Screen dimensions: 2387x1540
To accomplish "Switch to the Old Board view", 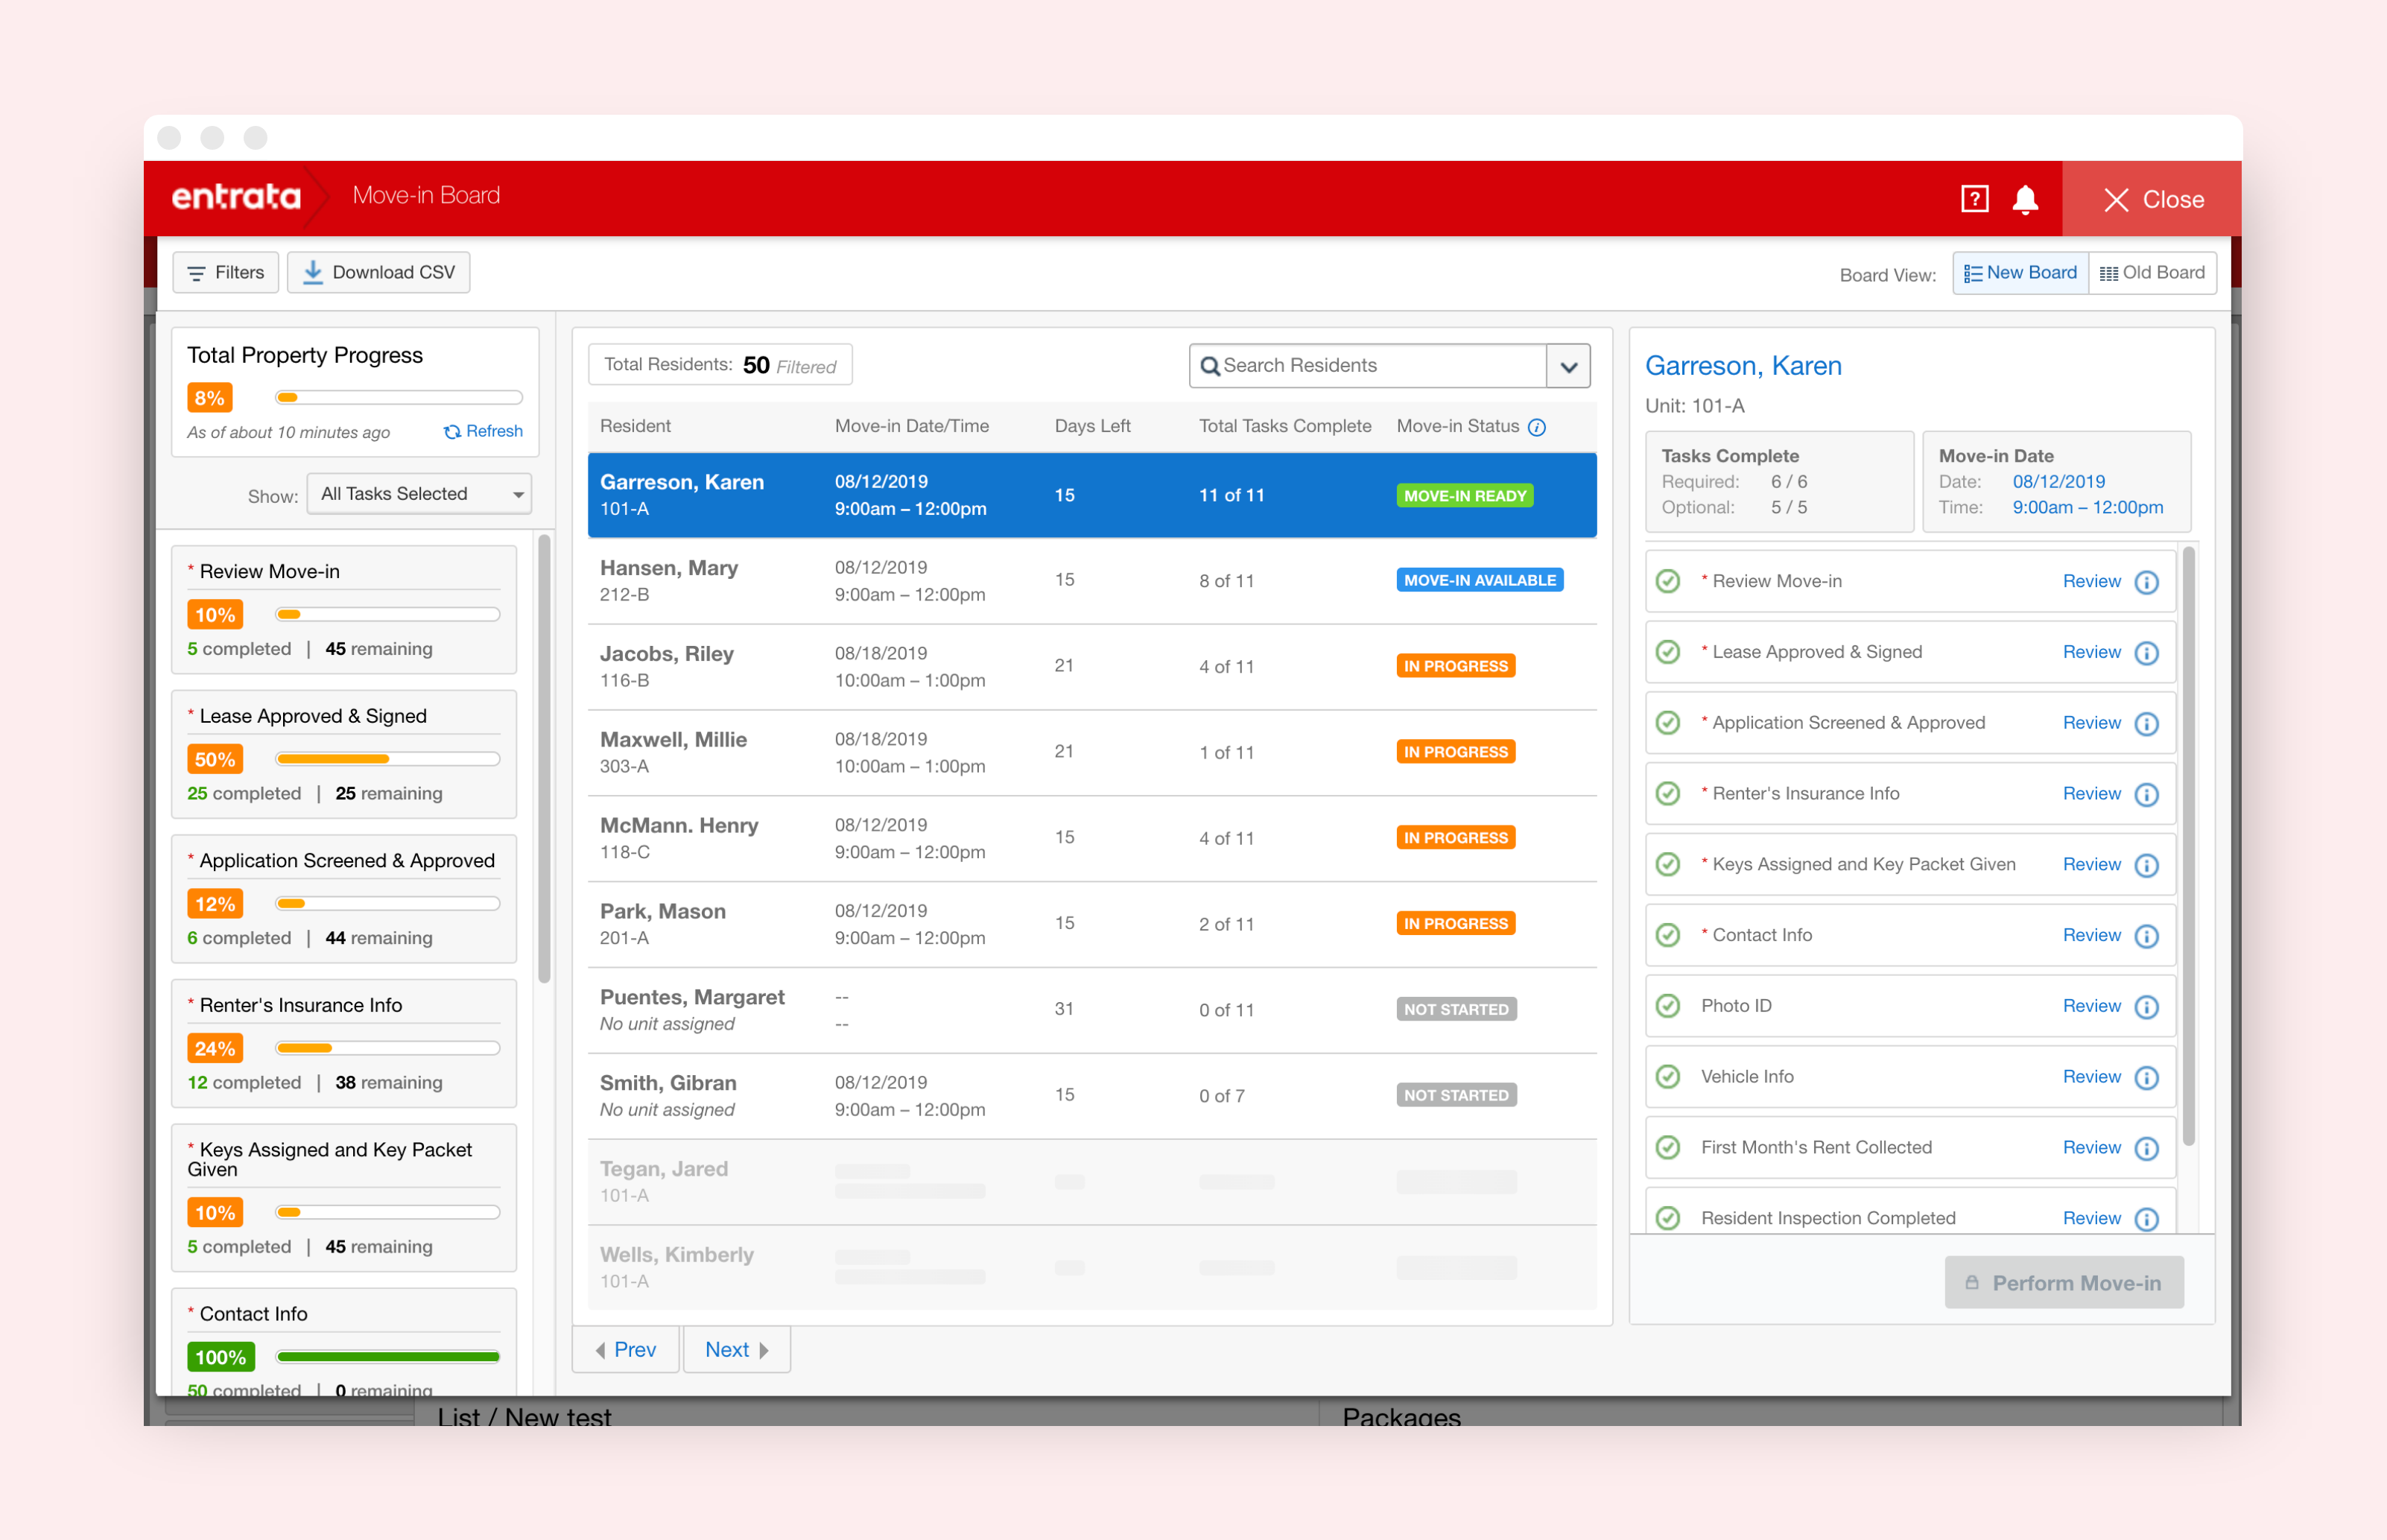I will (2152, 273).
